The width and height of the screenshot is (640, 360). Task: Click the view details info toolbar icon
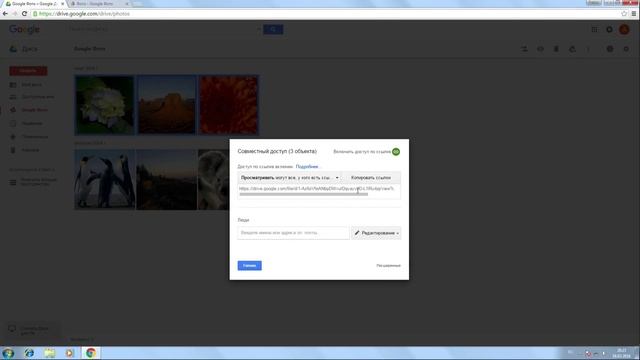point(610,49)
